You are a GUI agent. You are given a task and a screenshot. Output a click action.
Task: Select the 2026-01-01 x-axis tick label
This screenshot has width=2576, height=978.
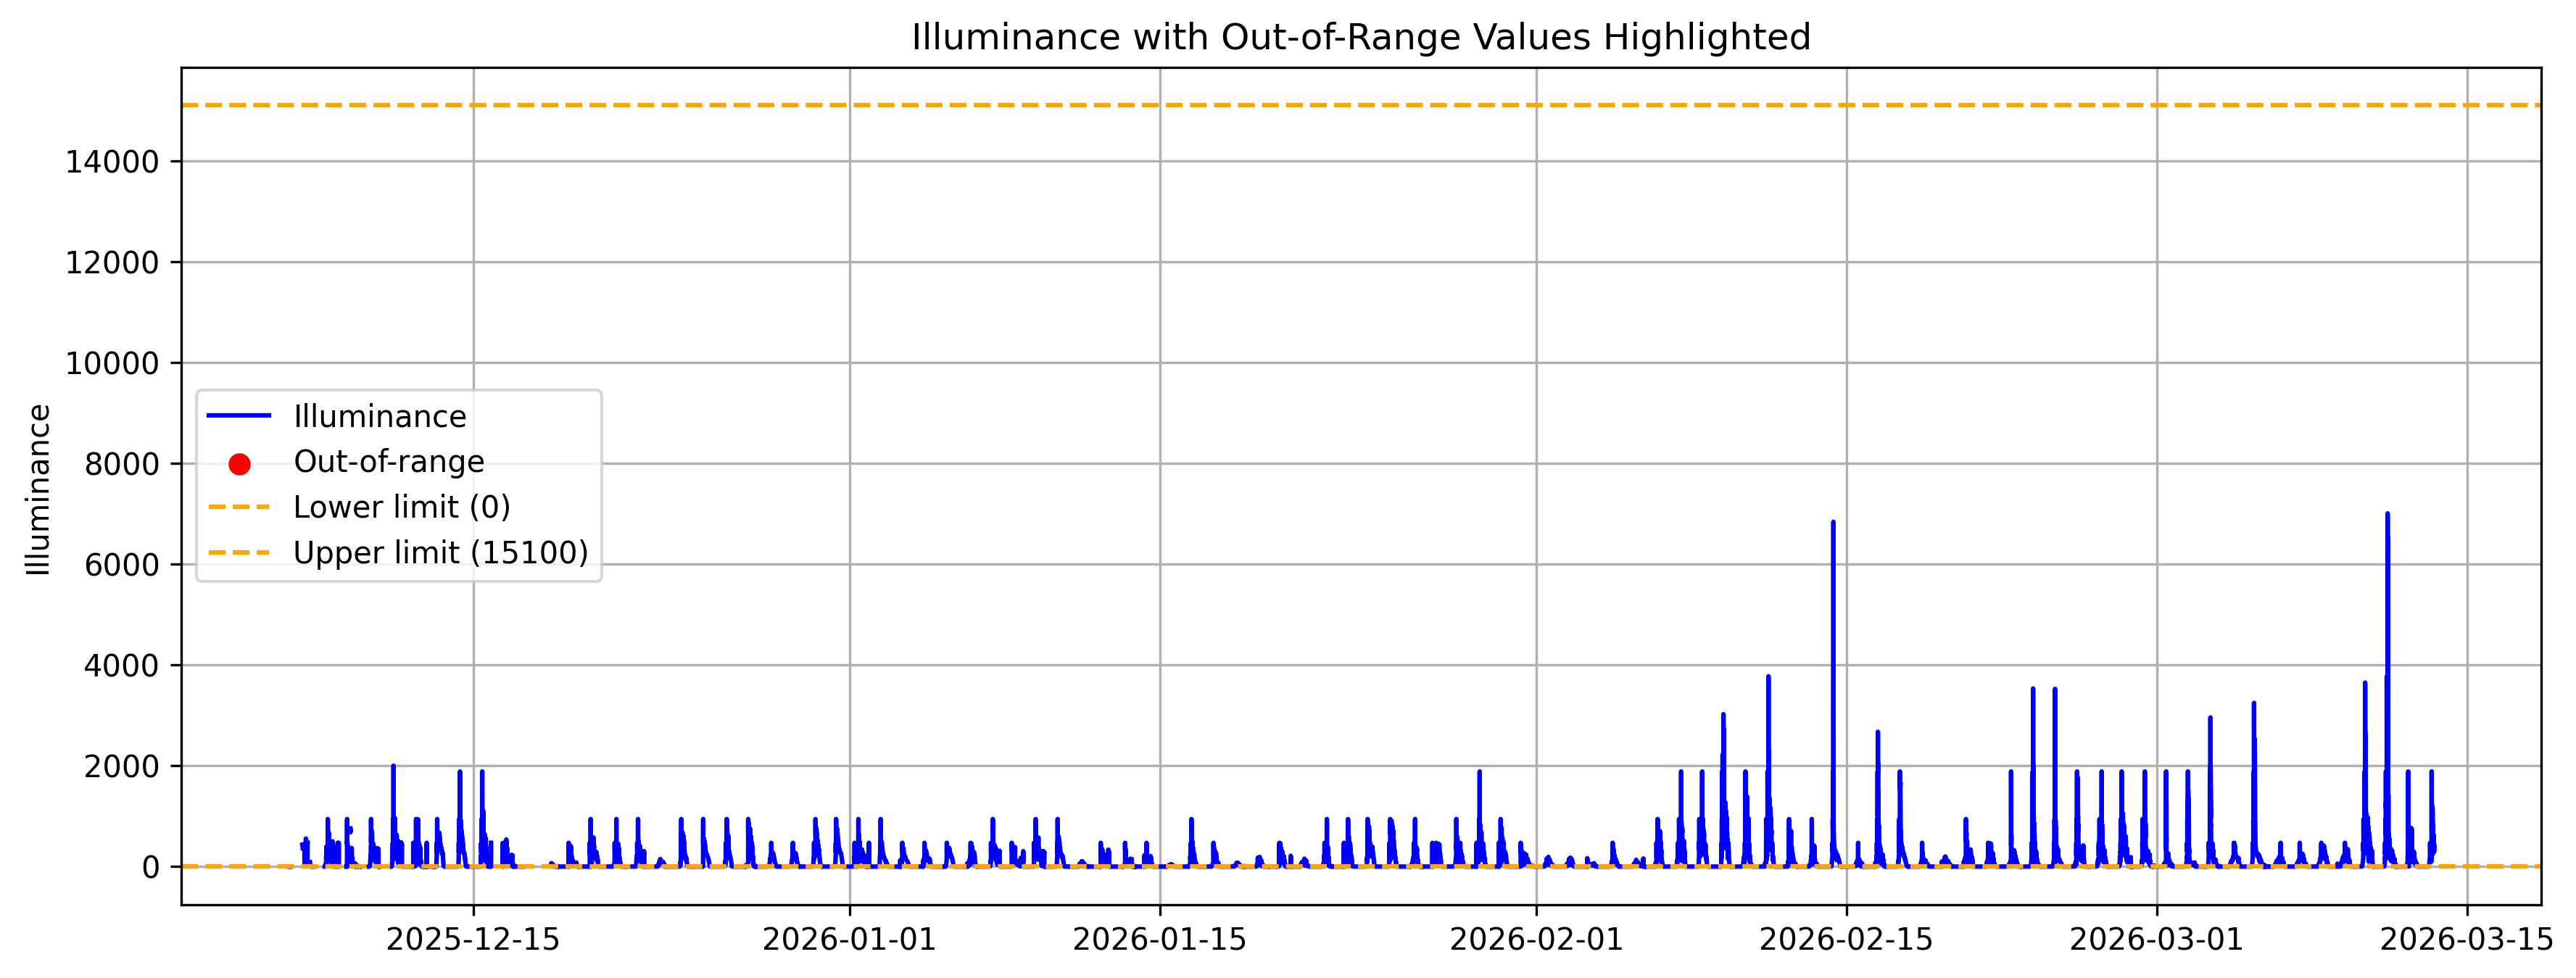tap(849, 941)
